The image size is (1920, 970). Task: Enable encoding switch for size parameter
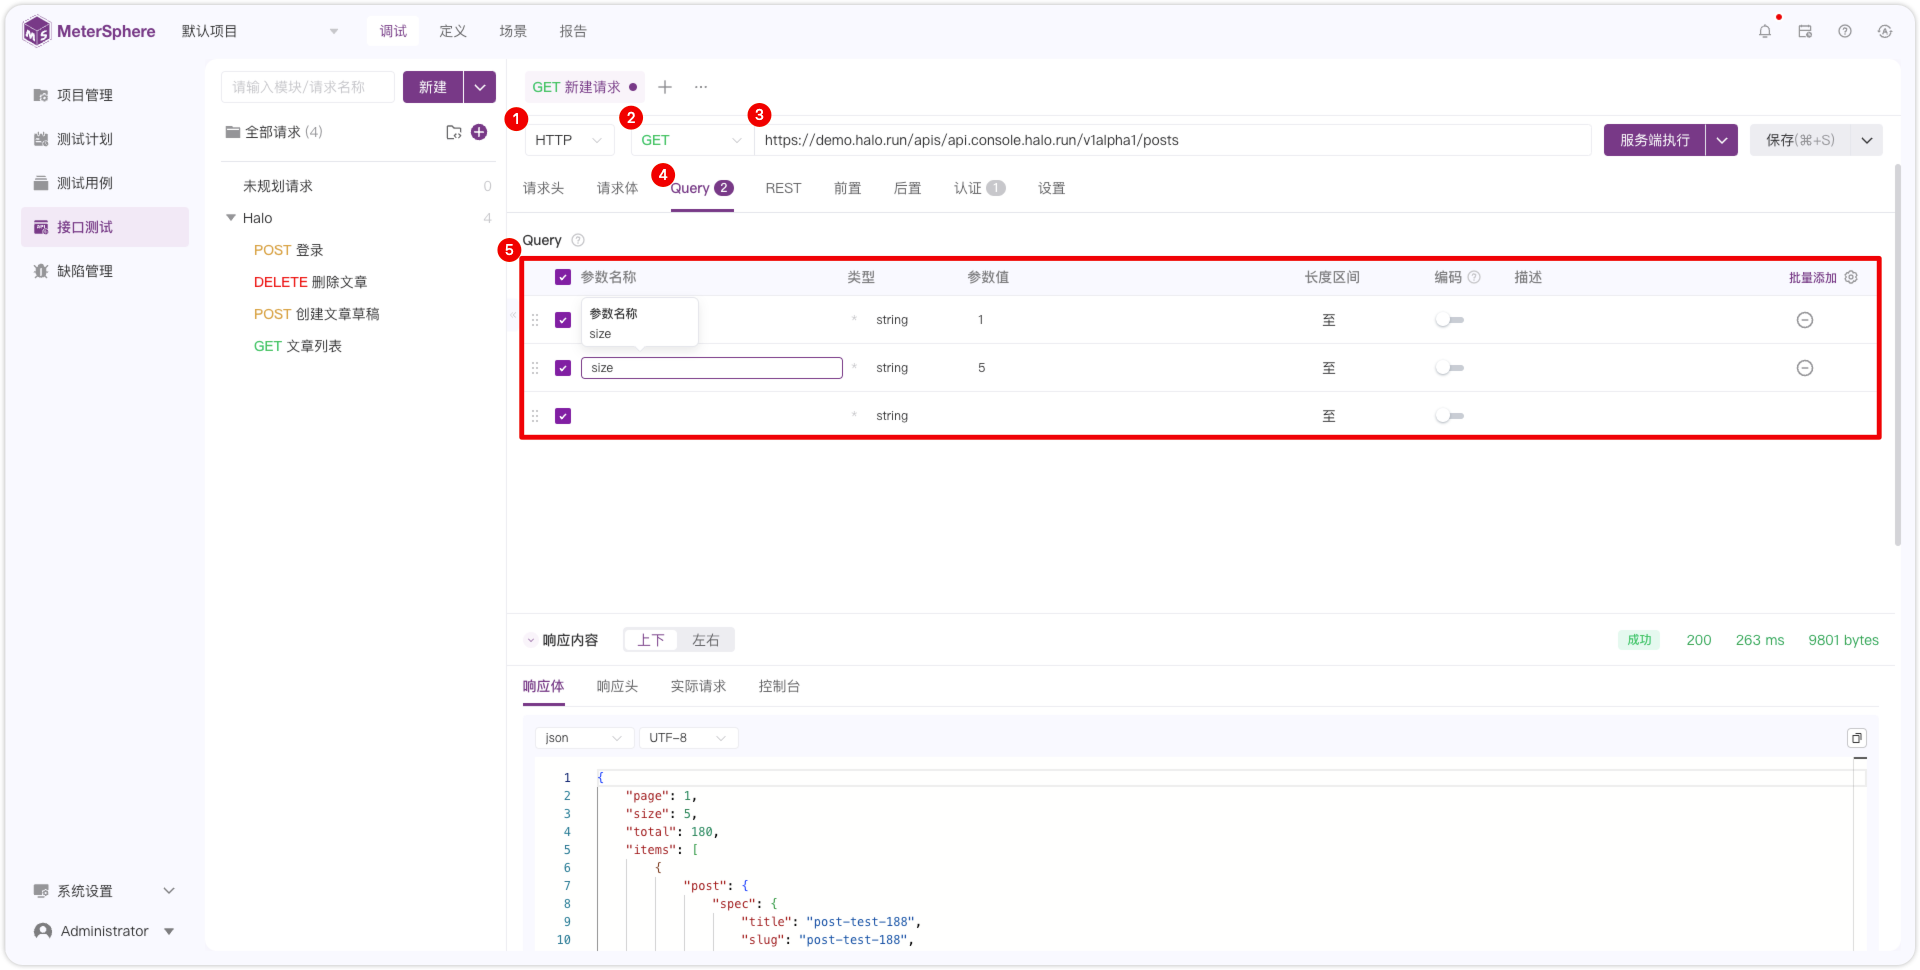point(1449,368)
